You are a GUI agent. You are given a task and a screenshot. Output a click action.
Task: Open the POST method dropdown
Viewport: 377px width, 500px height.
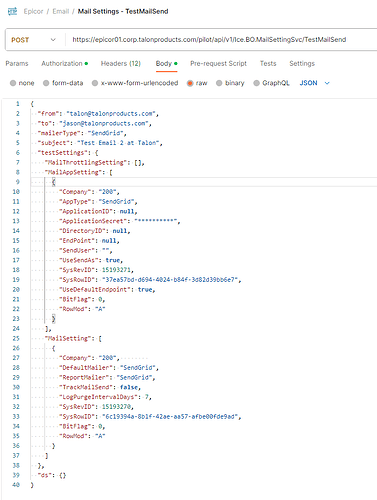pos(34,40)
